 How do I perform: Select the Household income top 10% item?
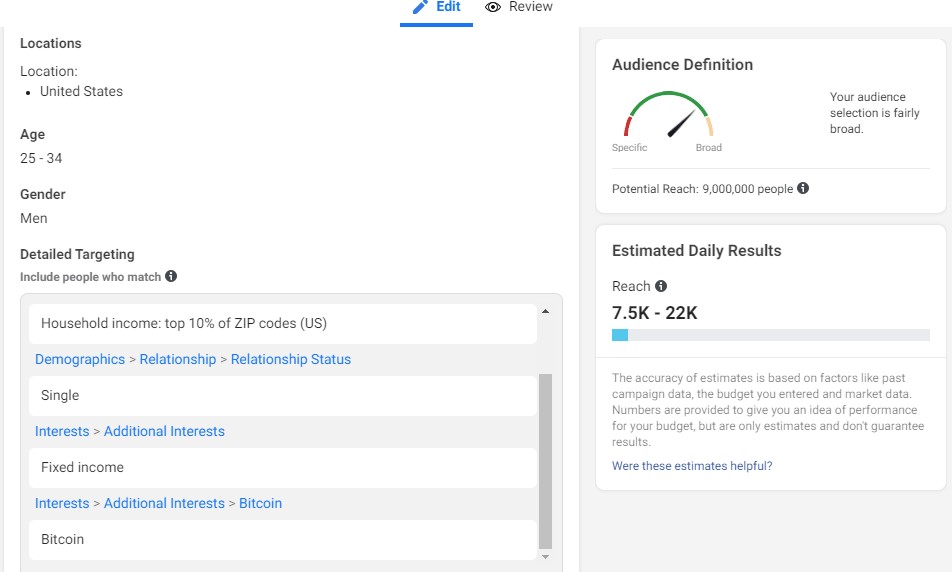point(283,323)
